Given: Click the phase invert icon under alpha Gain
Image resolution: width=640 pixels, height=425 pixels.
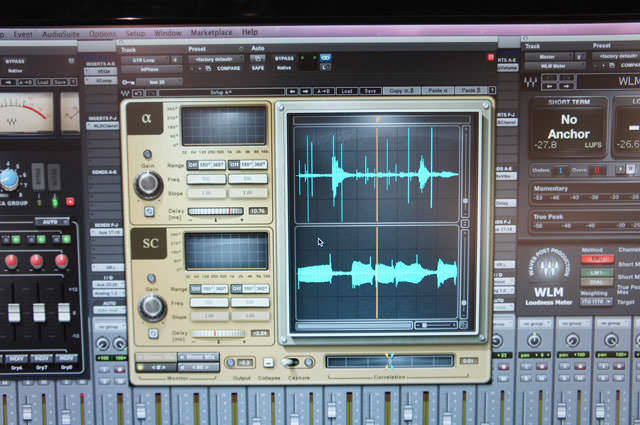Looking at the screenshot, I should pyautogui.click(x=149, y=212).
